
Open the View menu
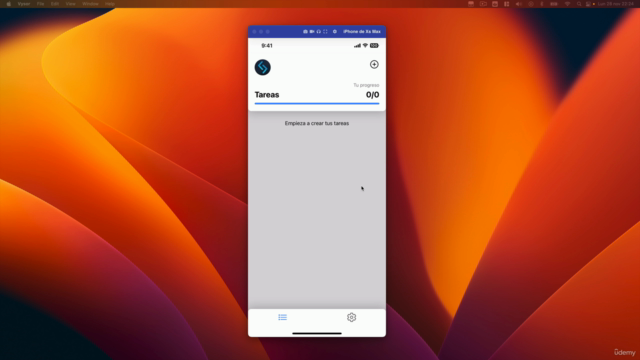point(71,4)
